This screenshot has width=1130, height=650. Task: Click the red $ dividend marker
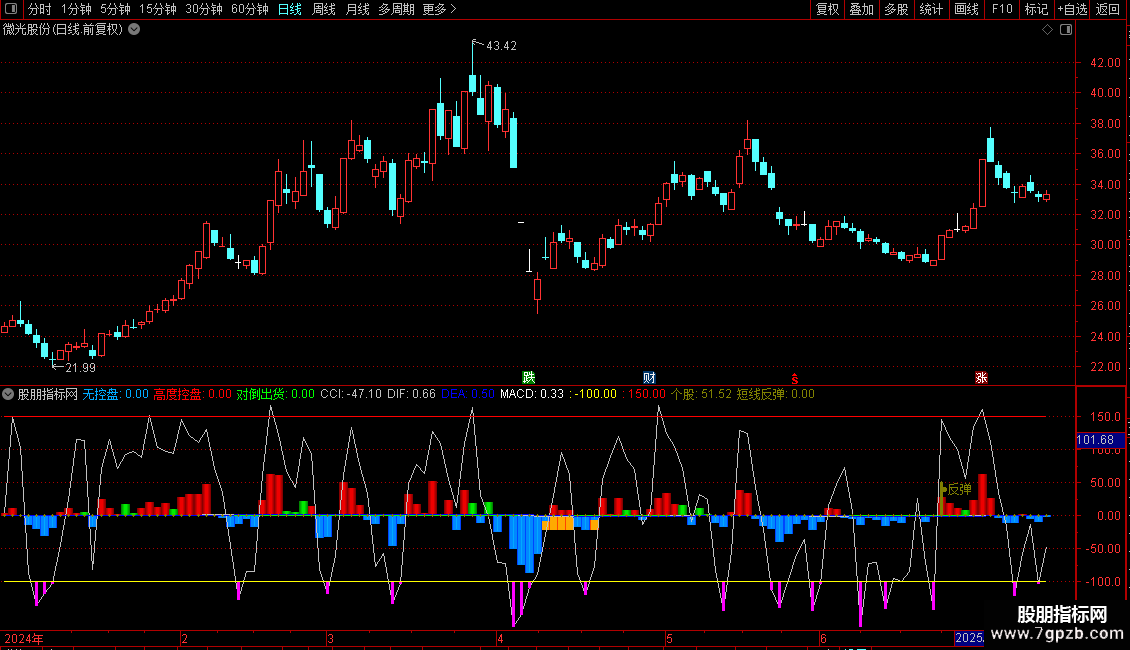click(795, 378)
